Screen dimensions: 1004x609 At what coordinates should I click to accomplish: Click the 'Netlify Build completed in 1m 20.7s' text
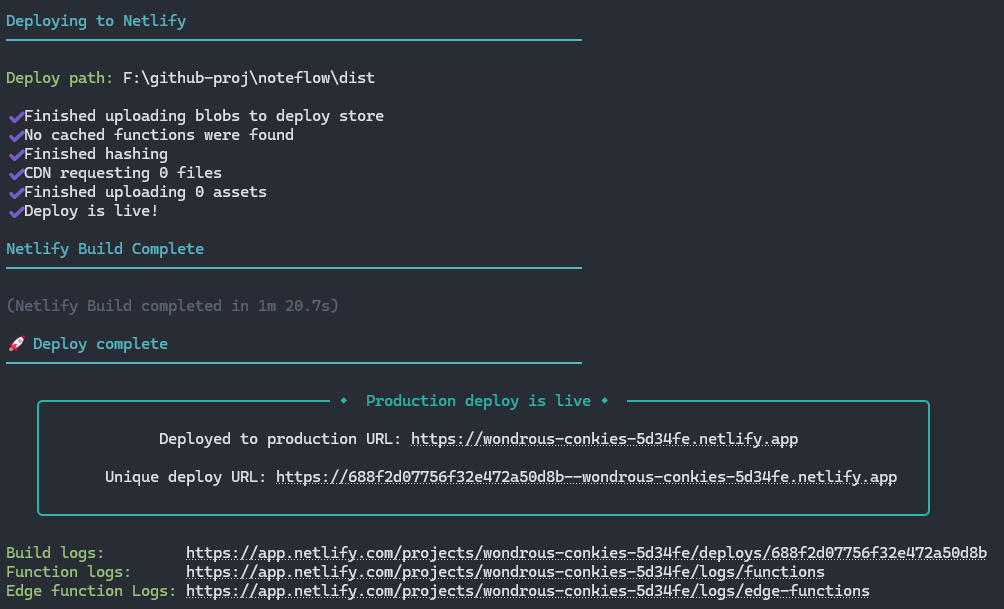pos(172,306)
